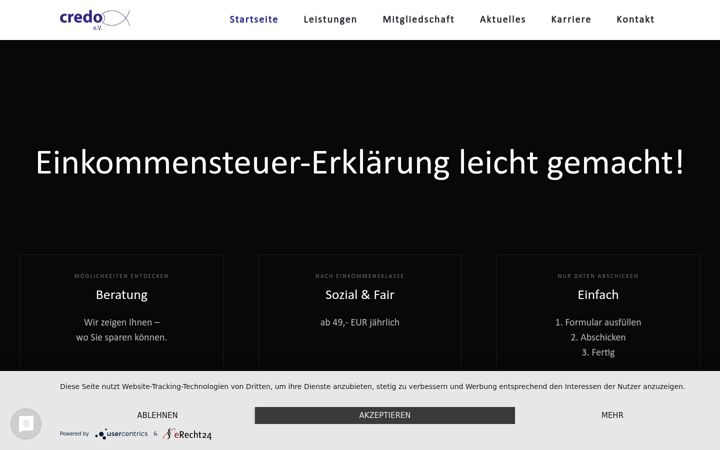Click the 'Wir zeigen Ihnen –' text
Viewport: 720px width, 450px height.
[122, 322]
